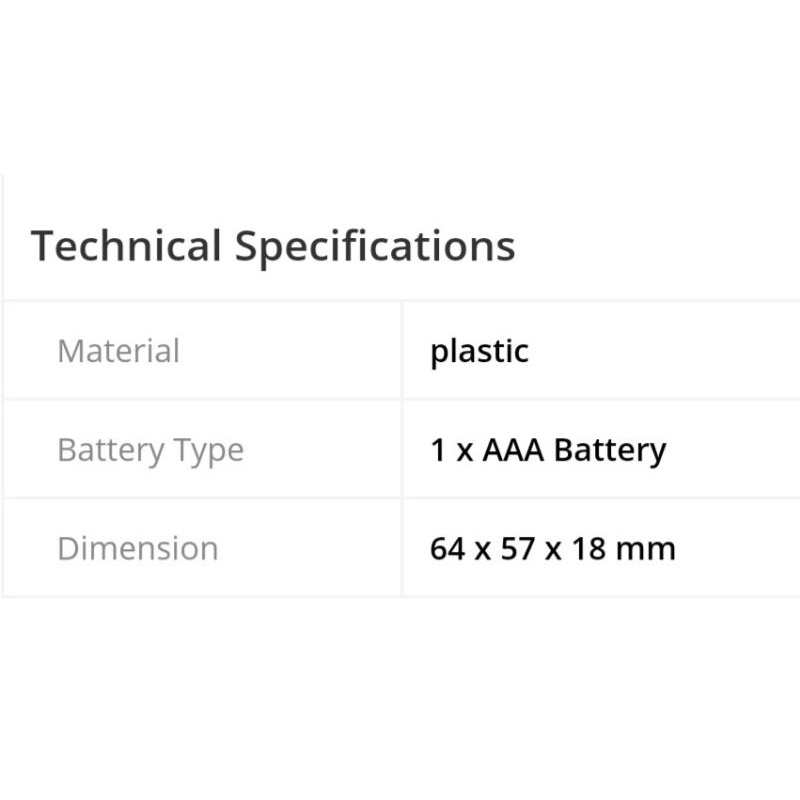Click the word "Battery" in the value column
Viewport: 800px width, 800px height.
click(x=610, y=450)
